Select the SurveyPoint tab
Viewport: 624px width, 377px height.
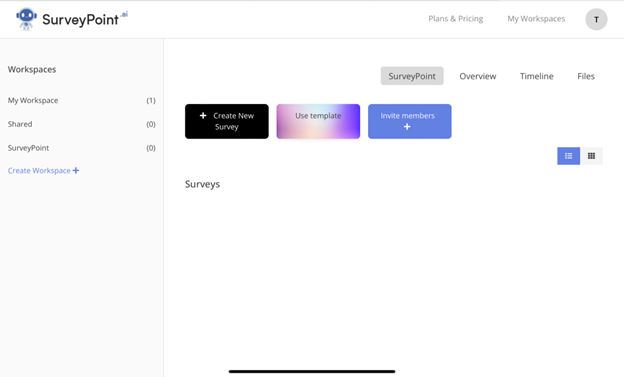pos(412,76)
